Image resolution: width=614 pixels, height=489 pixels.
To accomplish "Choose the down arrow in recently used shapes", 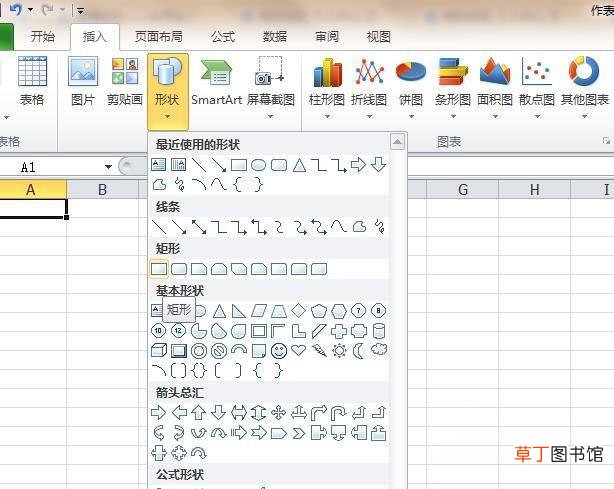I will (x=379, y=165).
